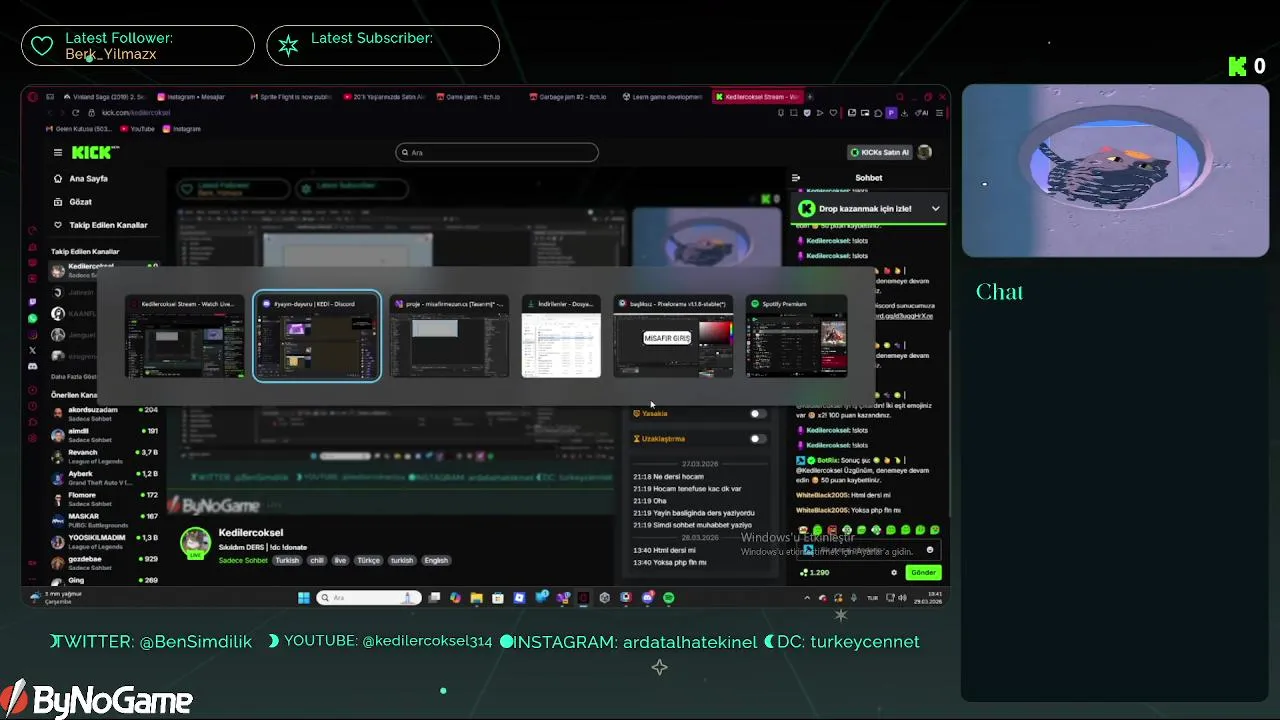Open the Kick hamburger menu icon
The height and width of the screenshot is (720, 1280).
(x=58, y=153)
